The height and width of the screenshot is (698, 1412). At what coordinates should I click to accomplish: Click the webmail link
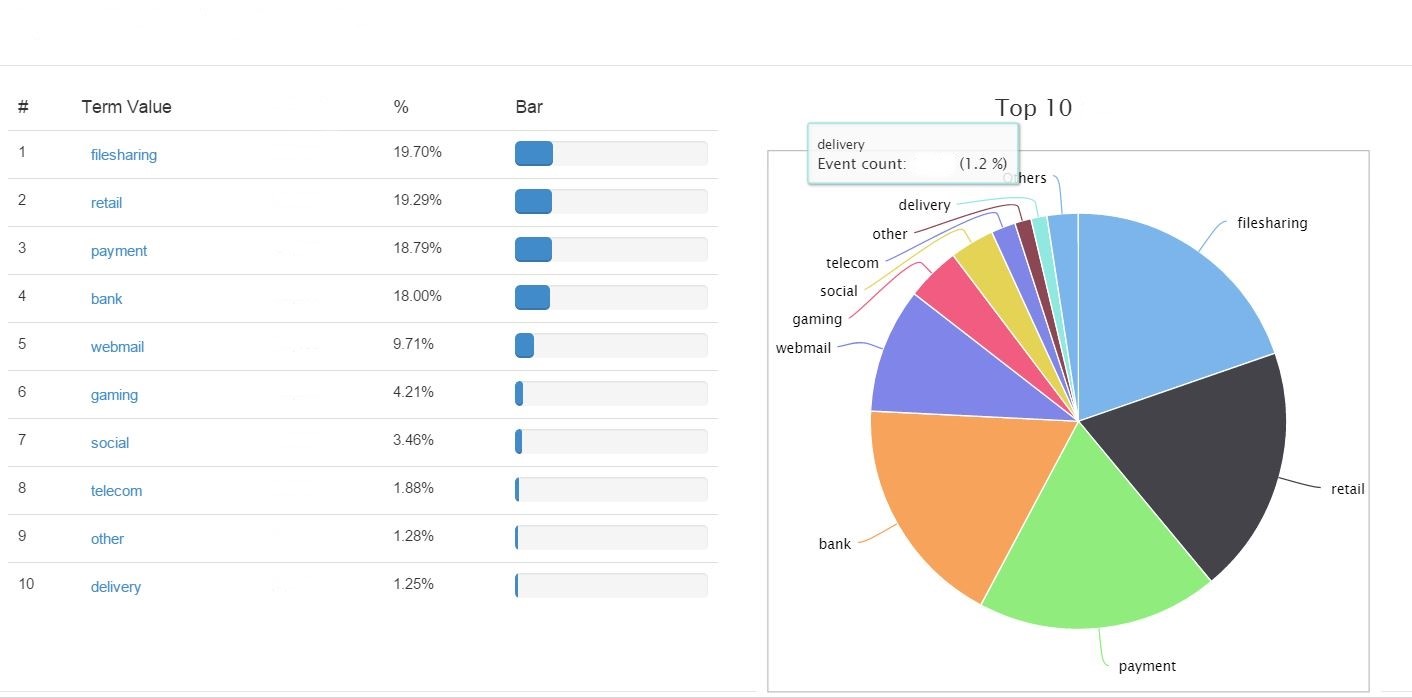click(x=117, y=346)
